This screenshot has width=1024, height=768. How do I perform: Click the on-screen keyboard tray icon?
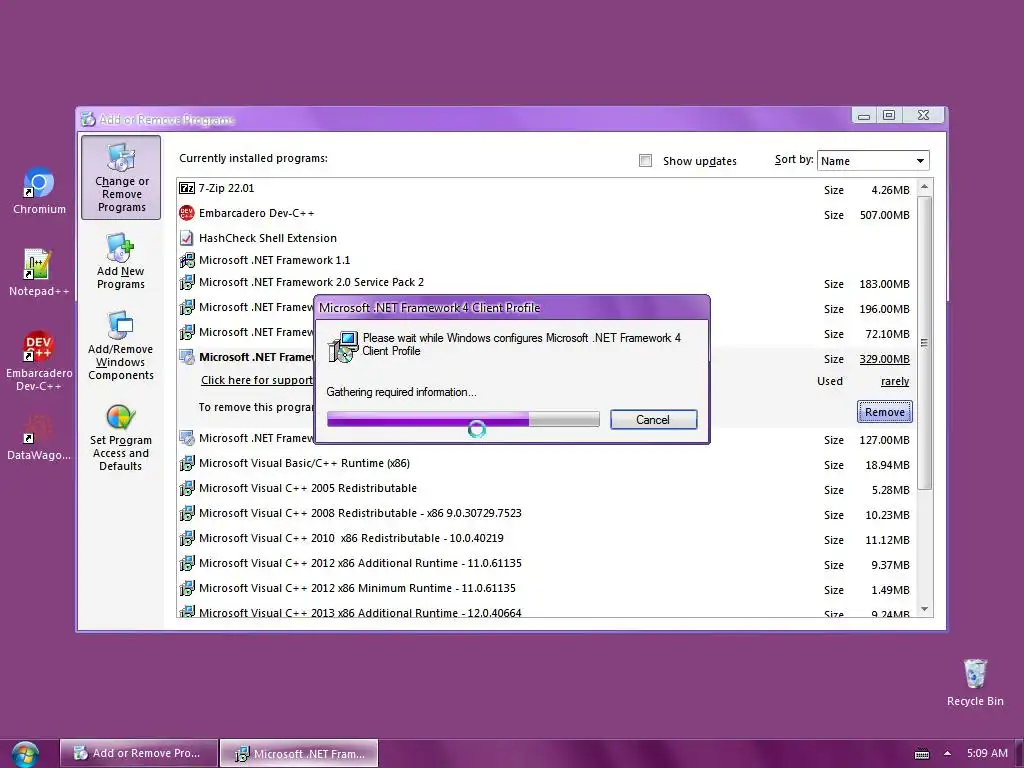click(922, 754)
